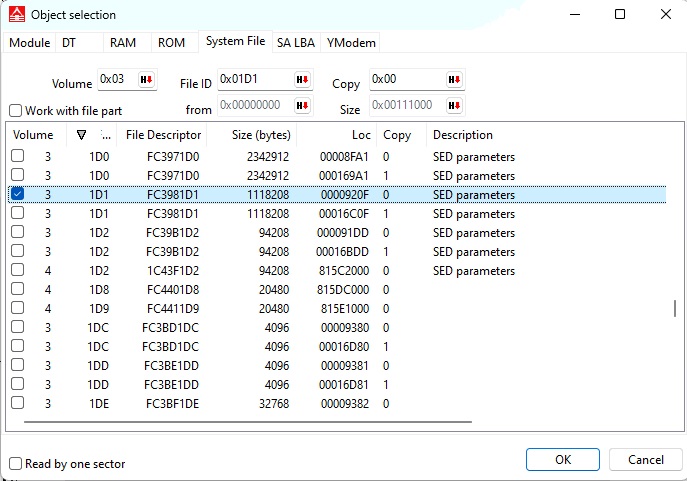Click the sort triangle column header

pyautogui.click(x=81, y=135)
